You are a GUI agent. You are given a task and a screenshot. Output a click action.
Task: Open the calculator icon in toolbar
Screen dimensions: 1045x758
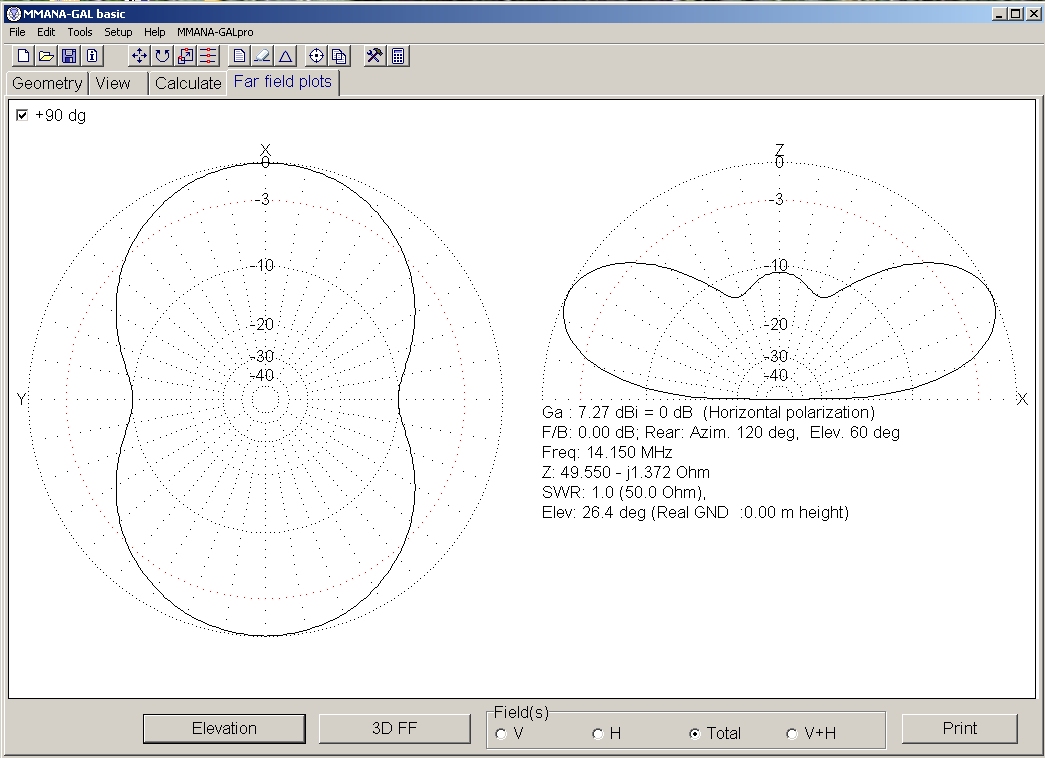point(398,56)
